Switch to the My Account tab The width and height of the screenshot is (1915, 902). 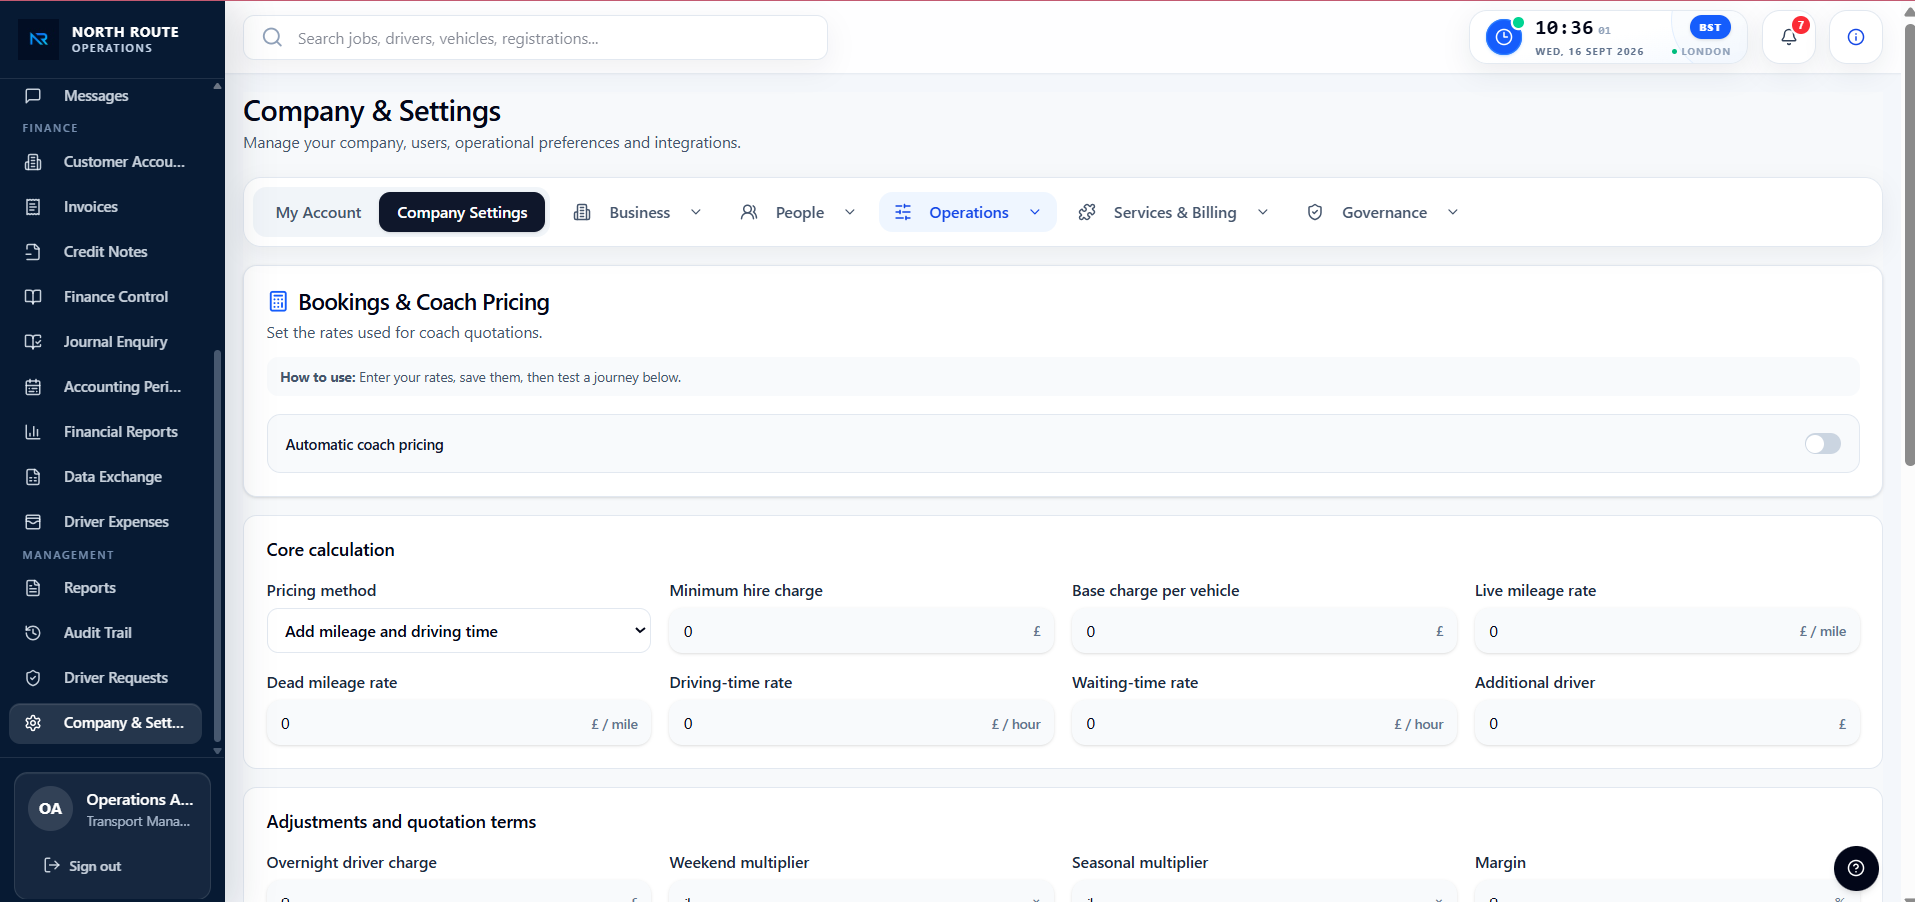(x=318, y=212)
